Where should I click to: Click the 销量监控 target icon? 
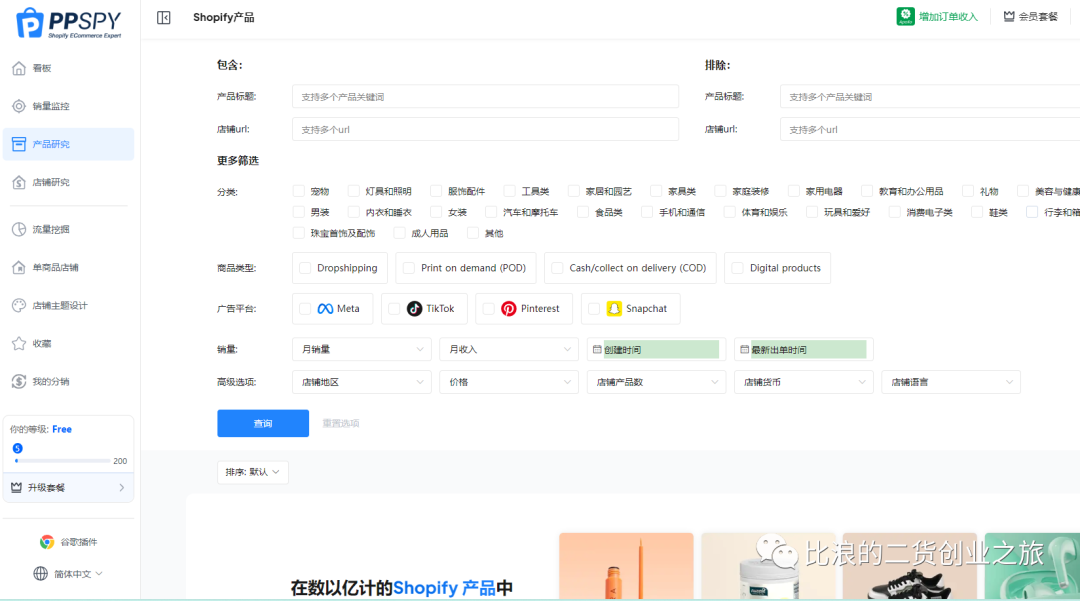19,106
